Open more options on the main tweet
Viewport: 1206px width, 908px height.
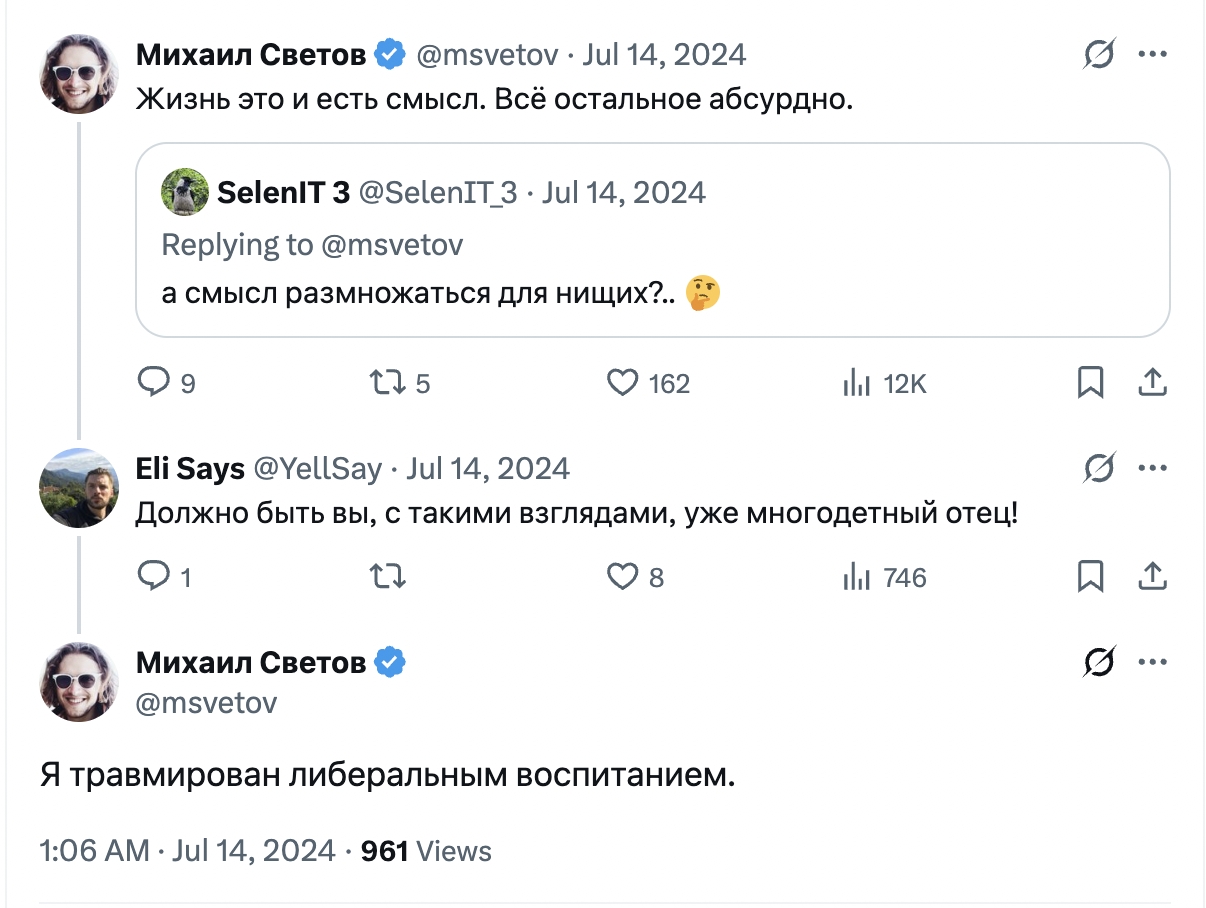[1153, 661]
